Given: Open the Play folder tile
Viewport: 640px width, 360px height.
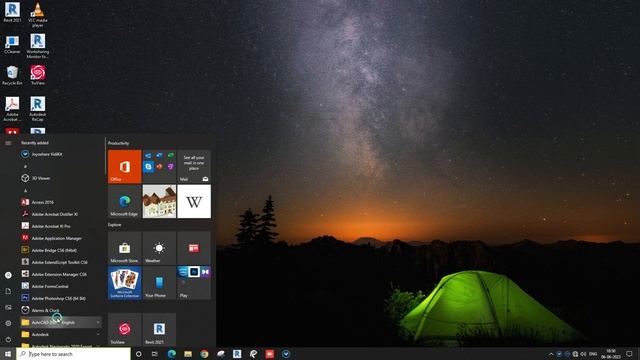Looking at the screenshot, I should tap(194, 283).
